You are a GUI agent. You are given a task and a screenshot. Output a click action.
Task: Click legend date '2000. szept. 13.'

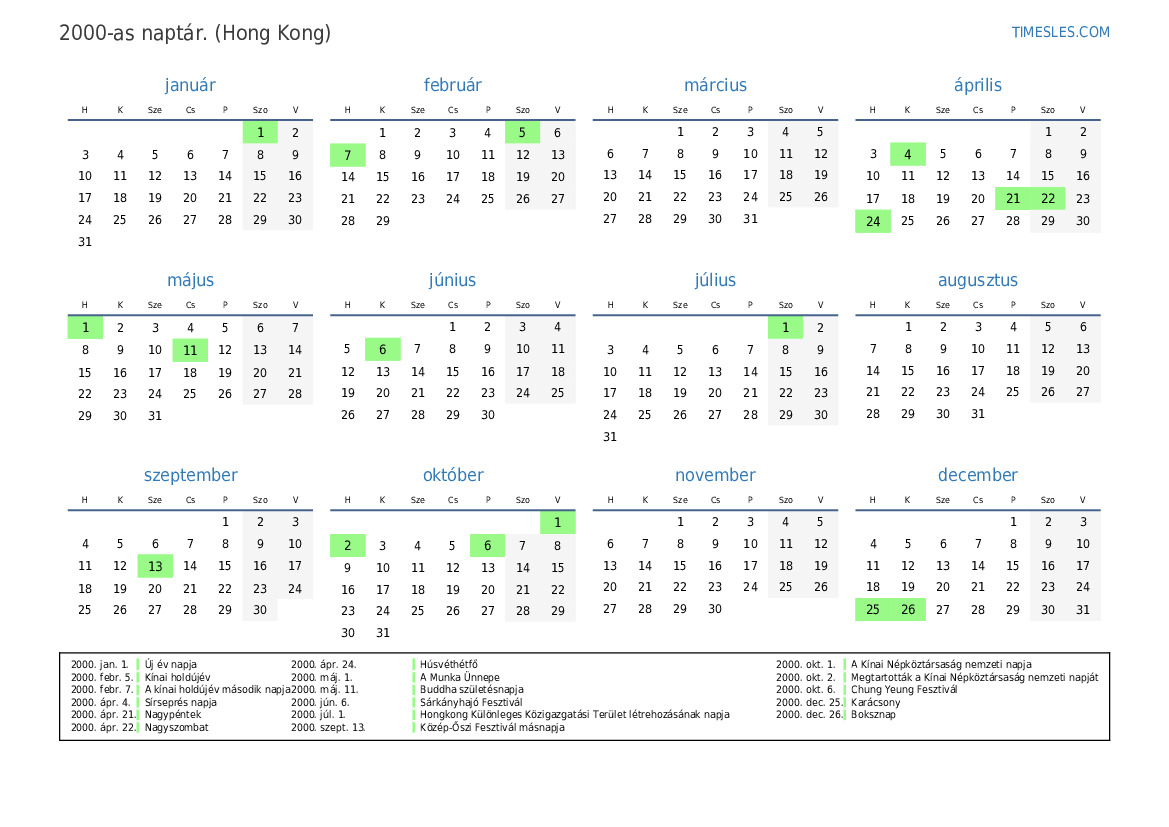pos(328,727)
